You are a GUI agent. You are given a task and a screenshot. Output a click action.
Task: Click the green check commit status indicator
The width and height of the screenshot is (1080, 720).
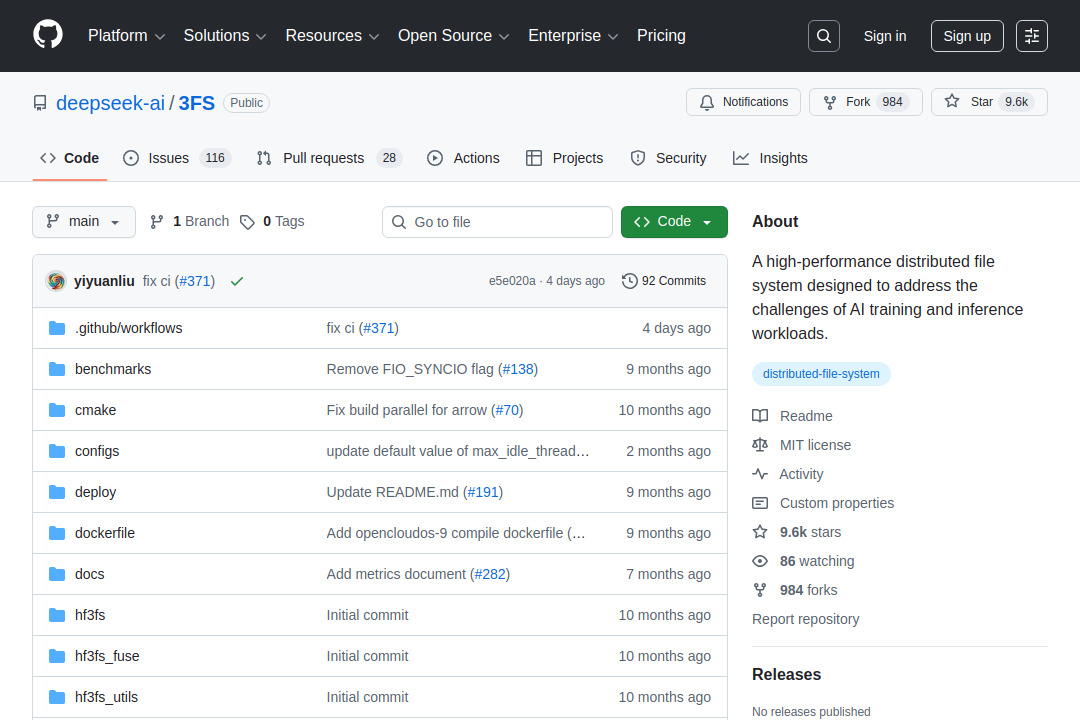click(x=237, y=281)
